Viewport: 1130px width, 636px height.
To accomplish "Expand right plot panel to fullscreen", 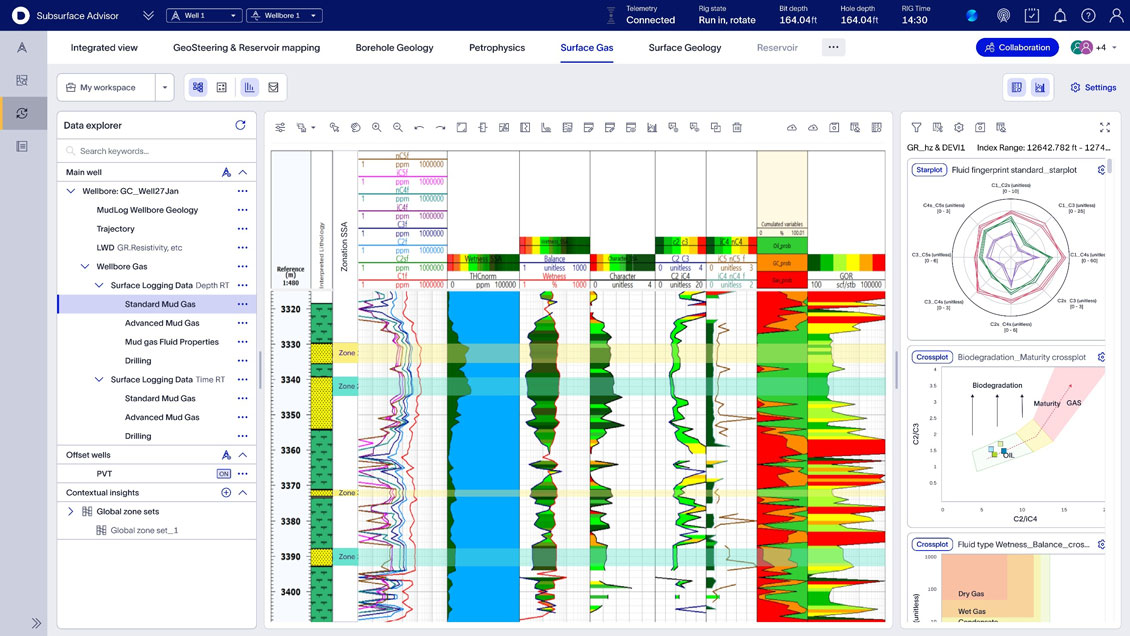I will (x=1104, y=128).
